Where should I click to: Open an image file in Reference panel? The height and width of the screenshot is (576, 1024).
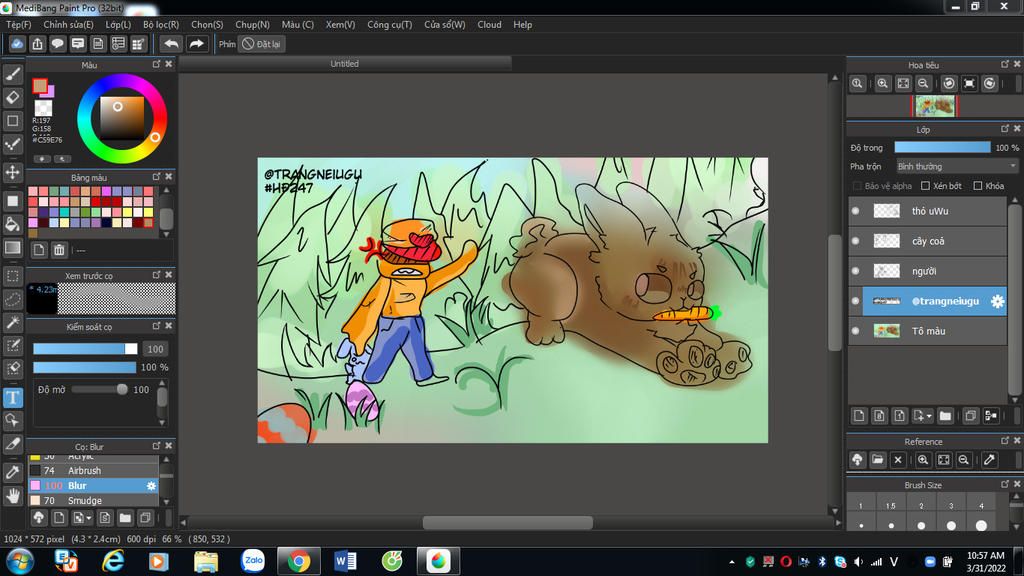[878, 460]
